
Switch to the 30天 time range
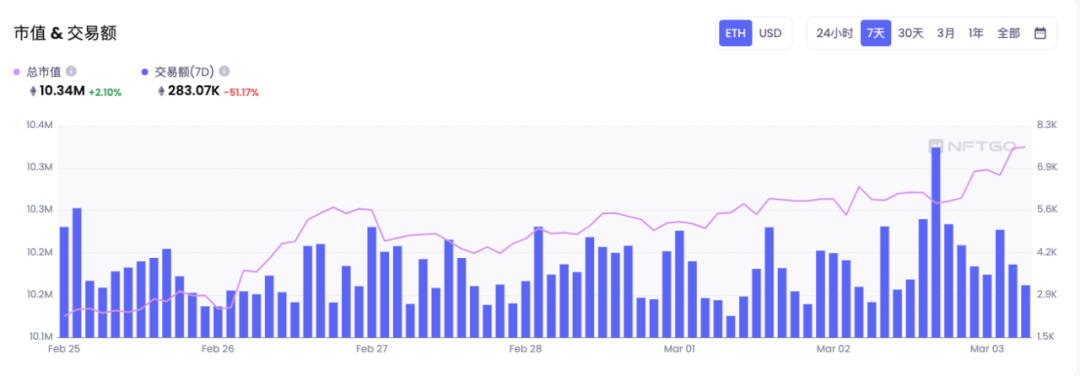(911, 33)
